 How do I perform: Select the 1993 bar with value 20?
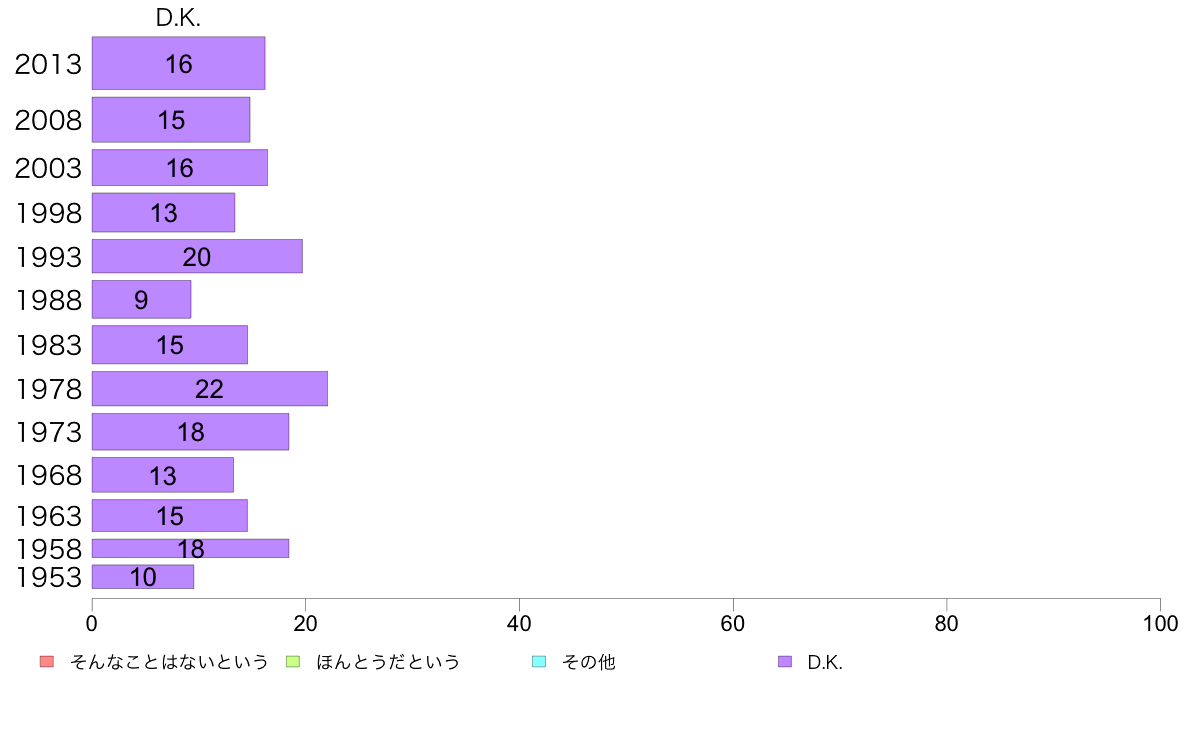pos(197,256)
